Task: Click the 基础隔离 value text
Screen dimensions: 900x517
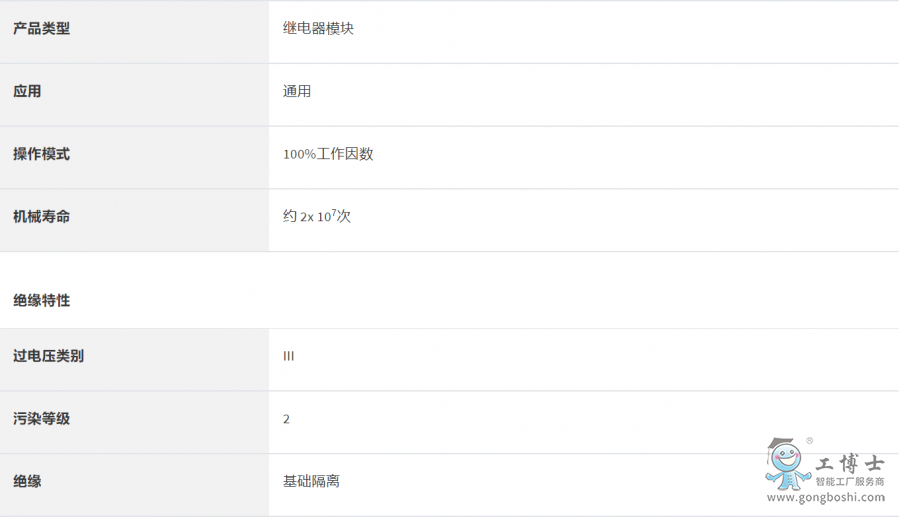Action: [x=311, y=481]
